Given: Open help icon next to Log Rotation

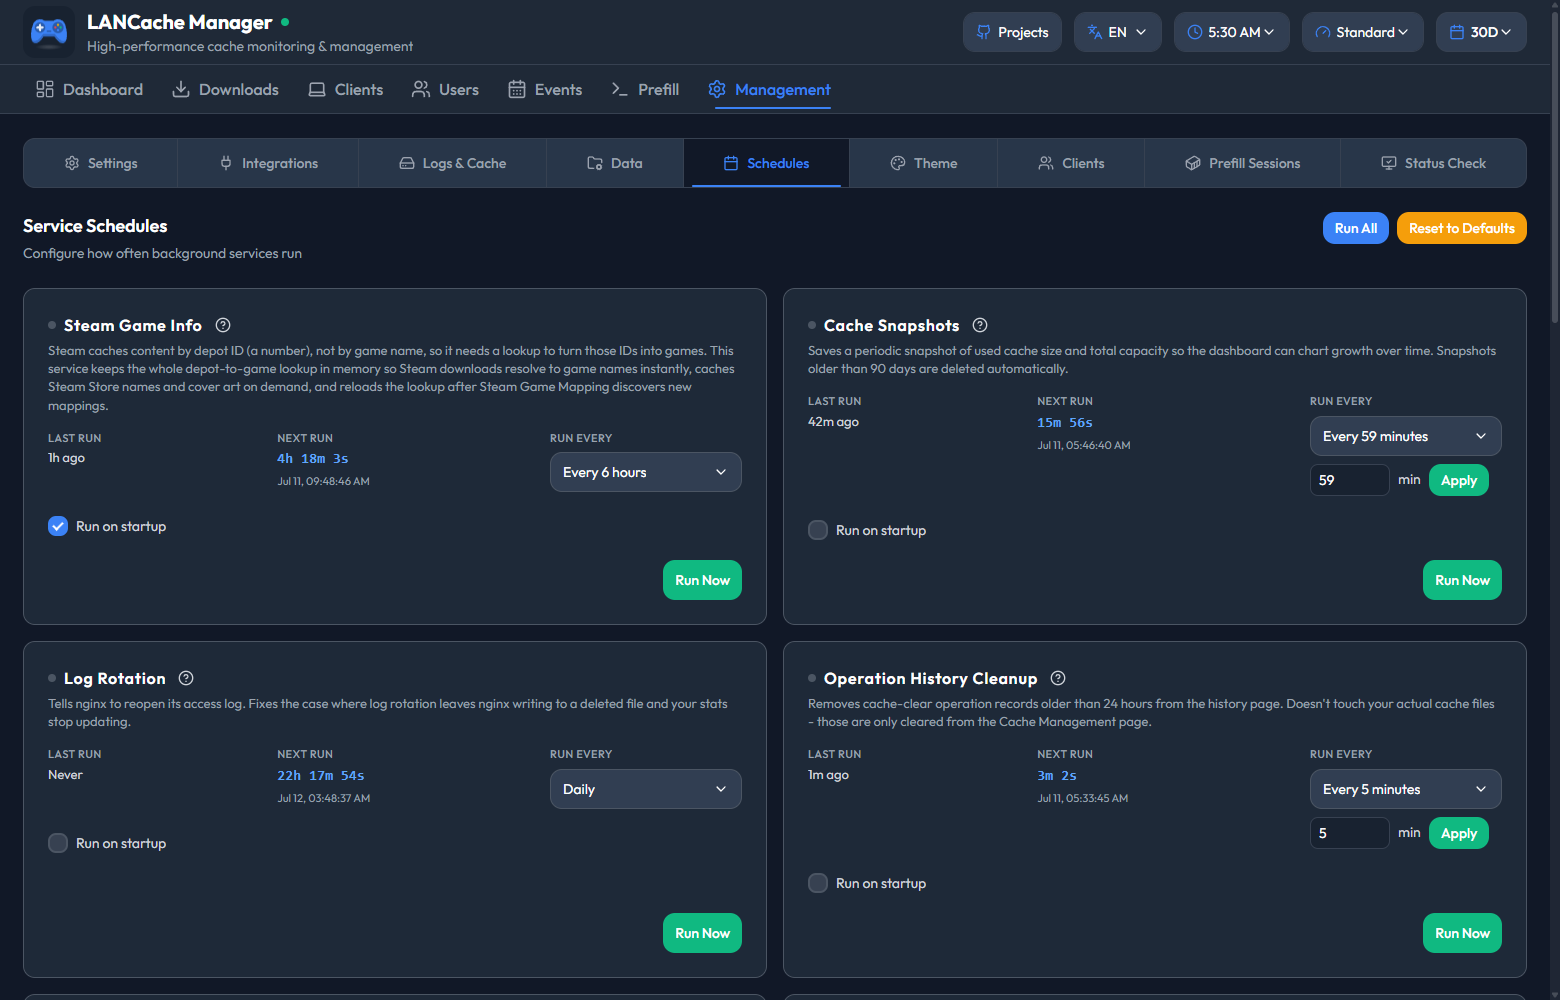Looking at the screenshot, I should 186,678.
